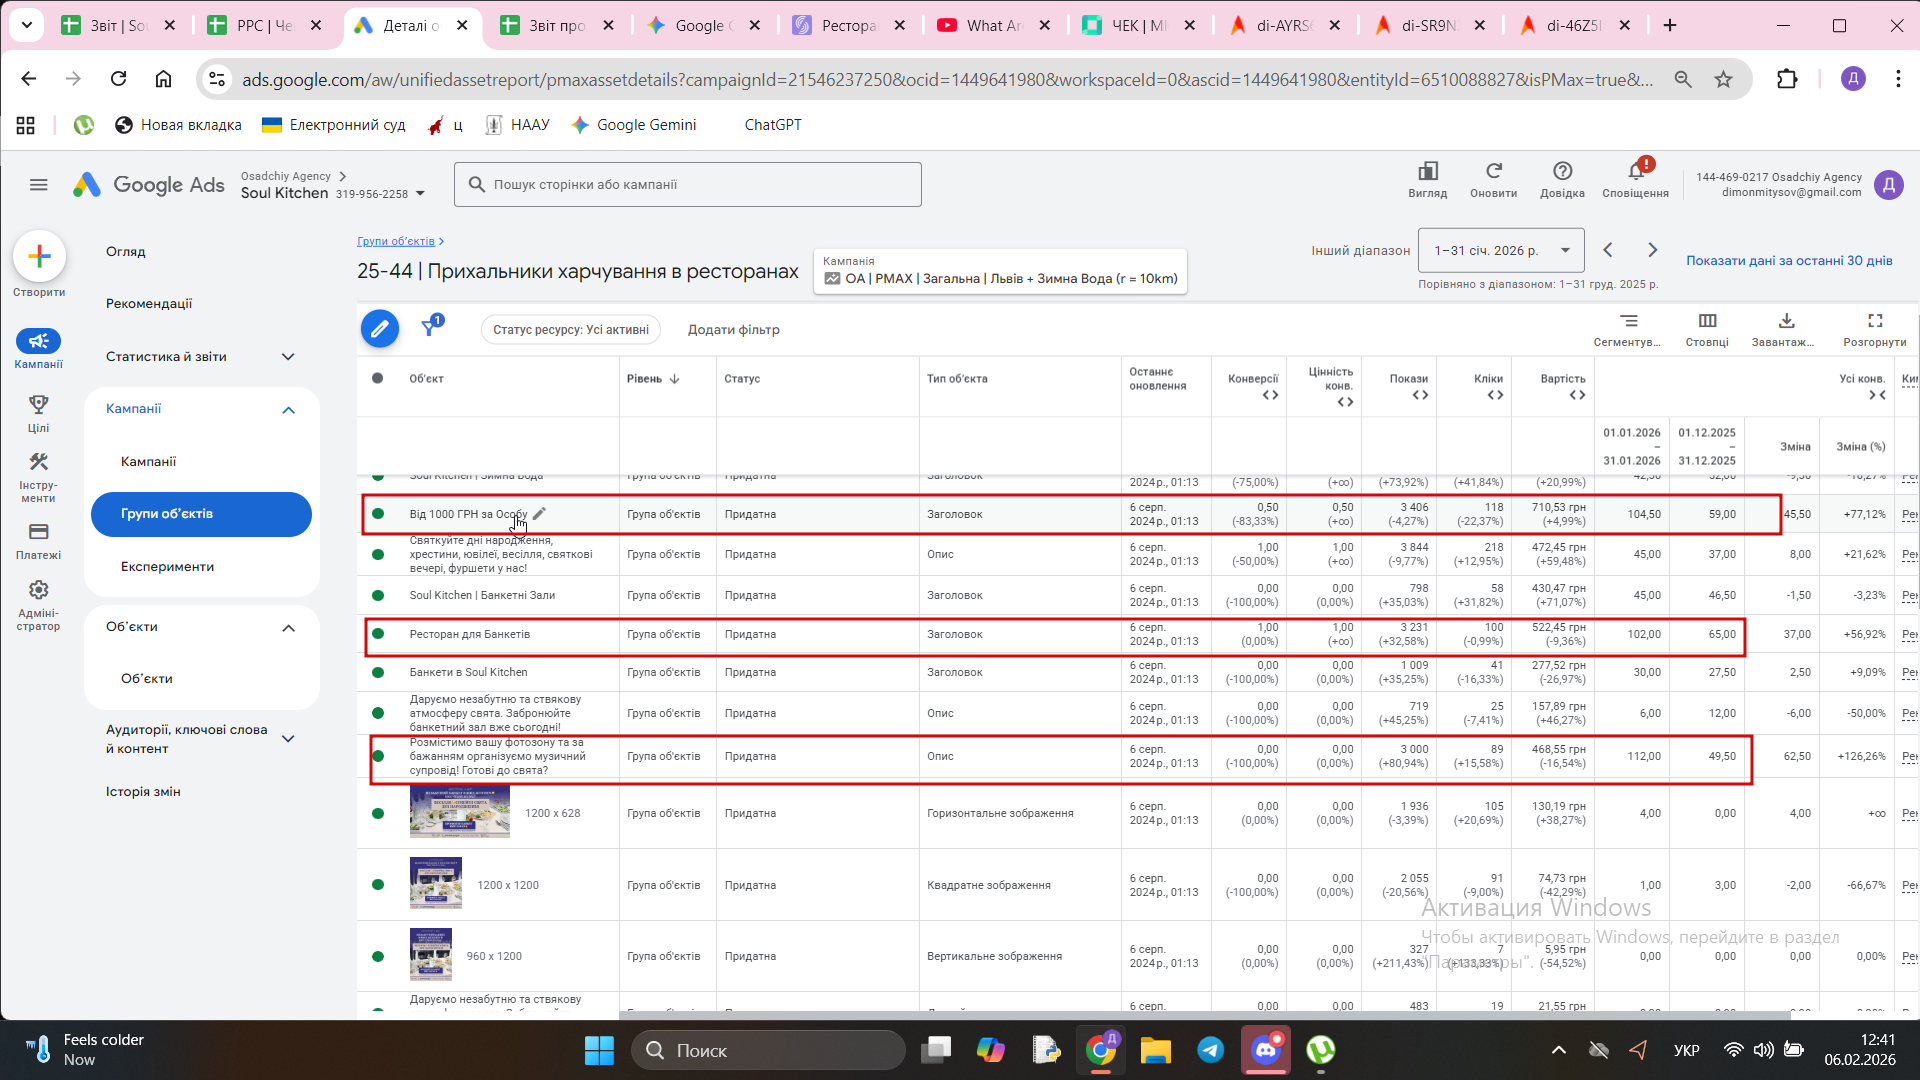Viewport: 1920px width, 1080px height.
Task: Click Показати дані за останні 30 днів
Action: pyautogui.click(x=1788, y=260)
